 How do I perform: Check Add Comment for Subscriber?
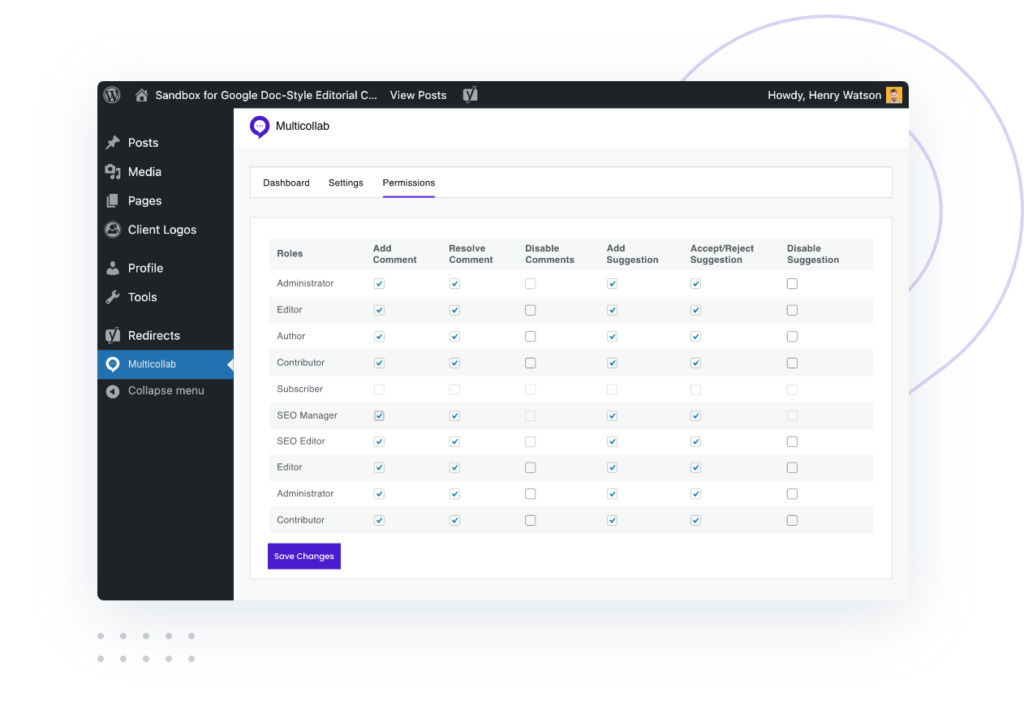[379, 389]
